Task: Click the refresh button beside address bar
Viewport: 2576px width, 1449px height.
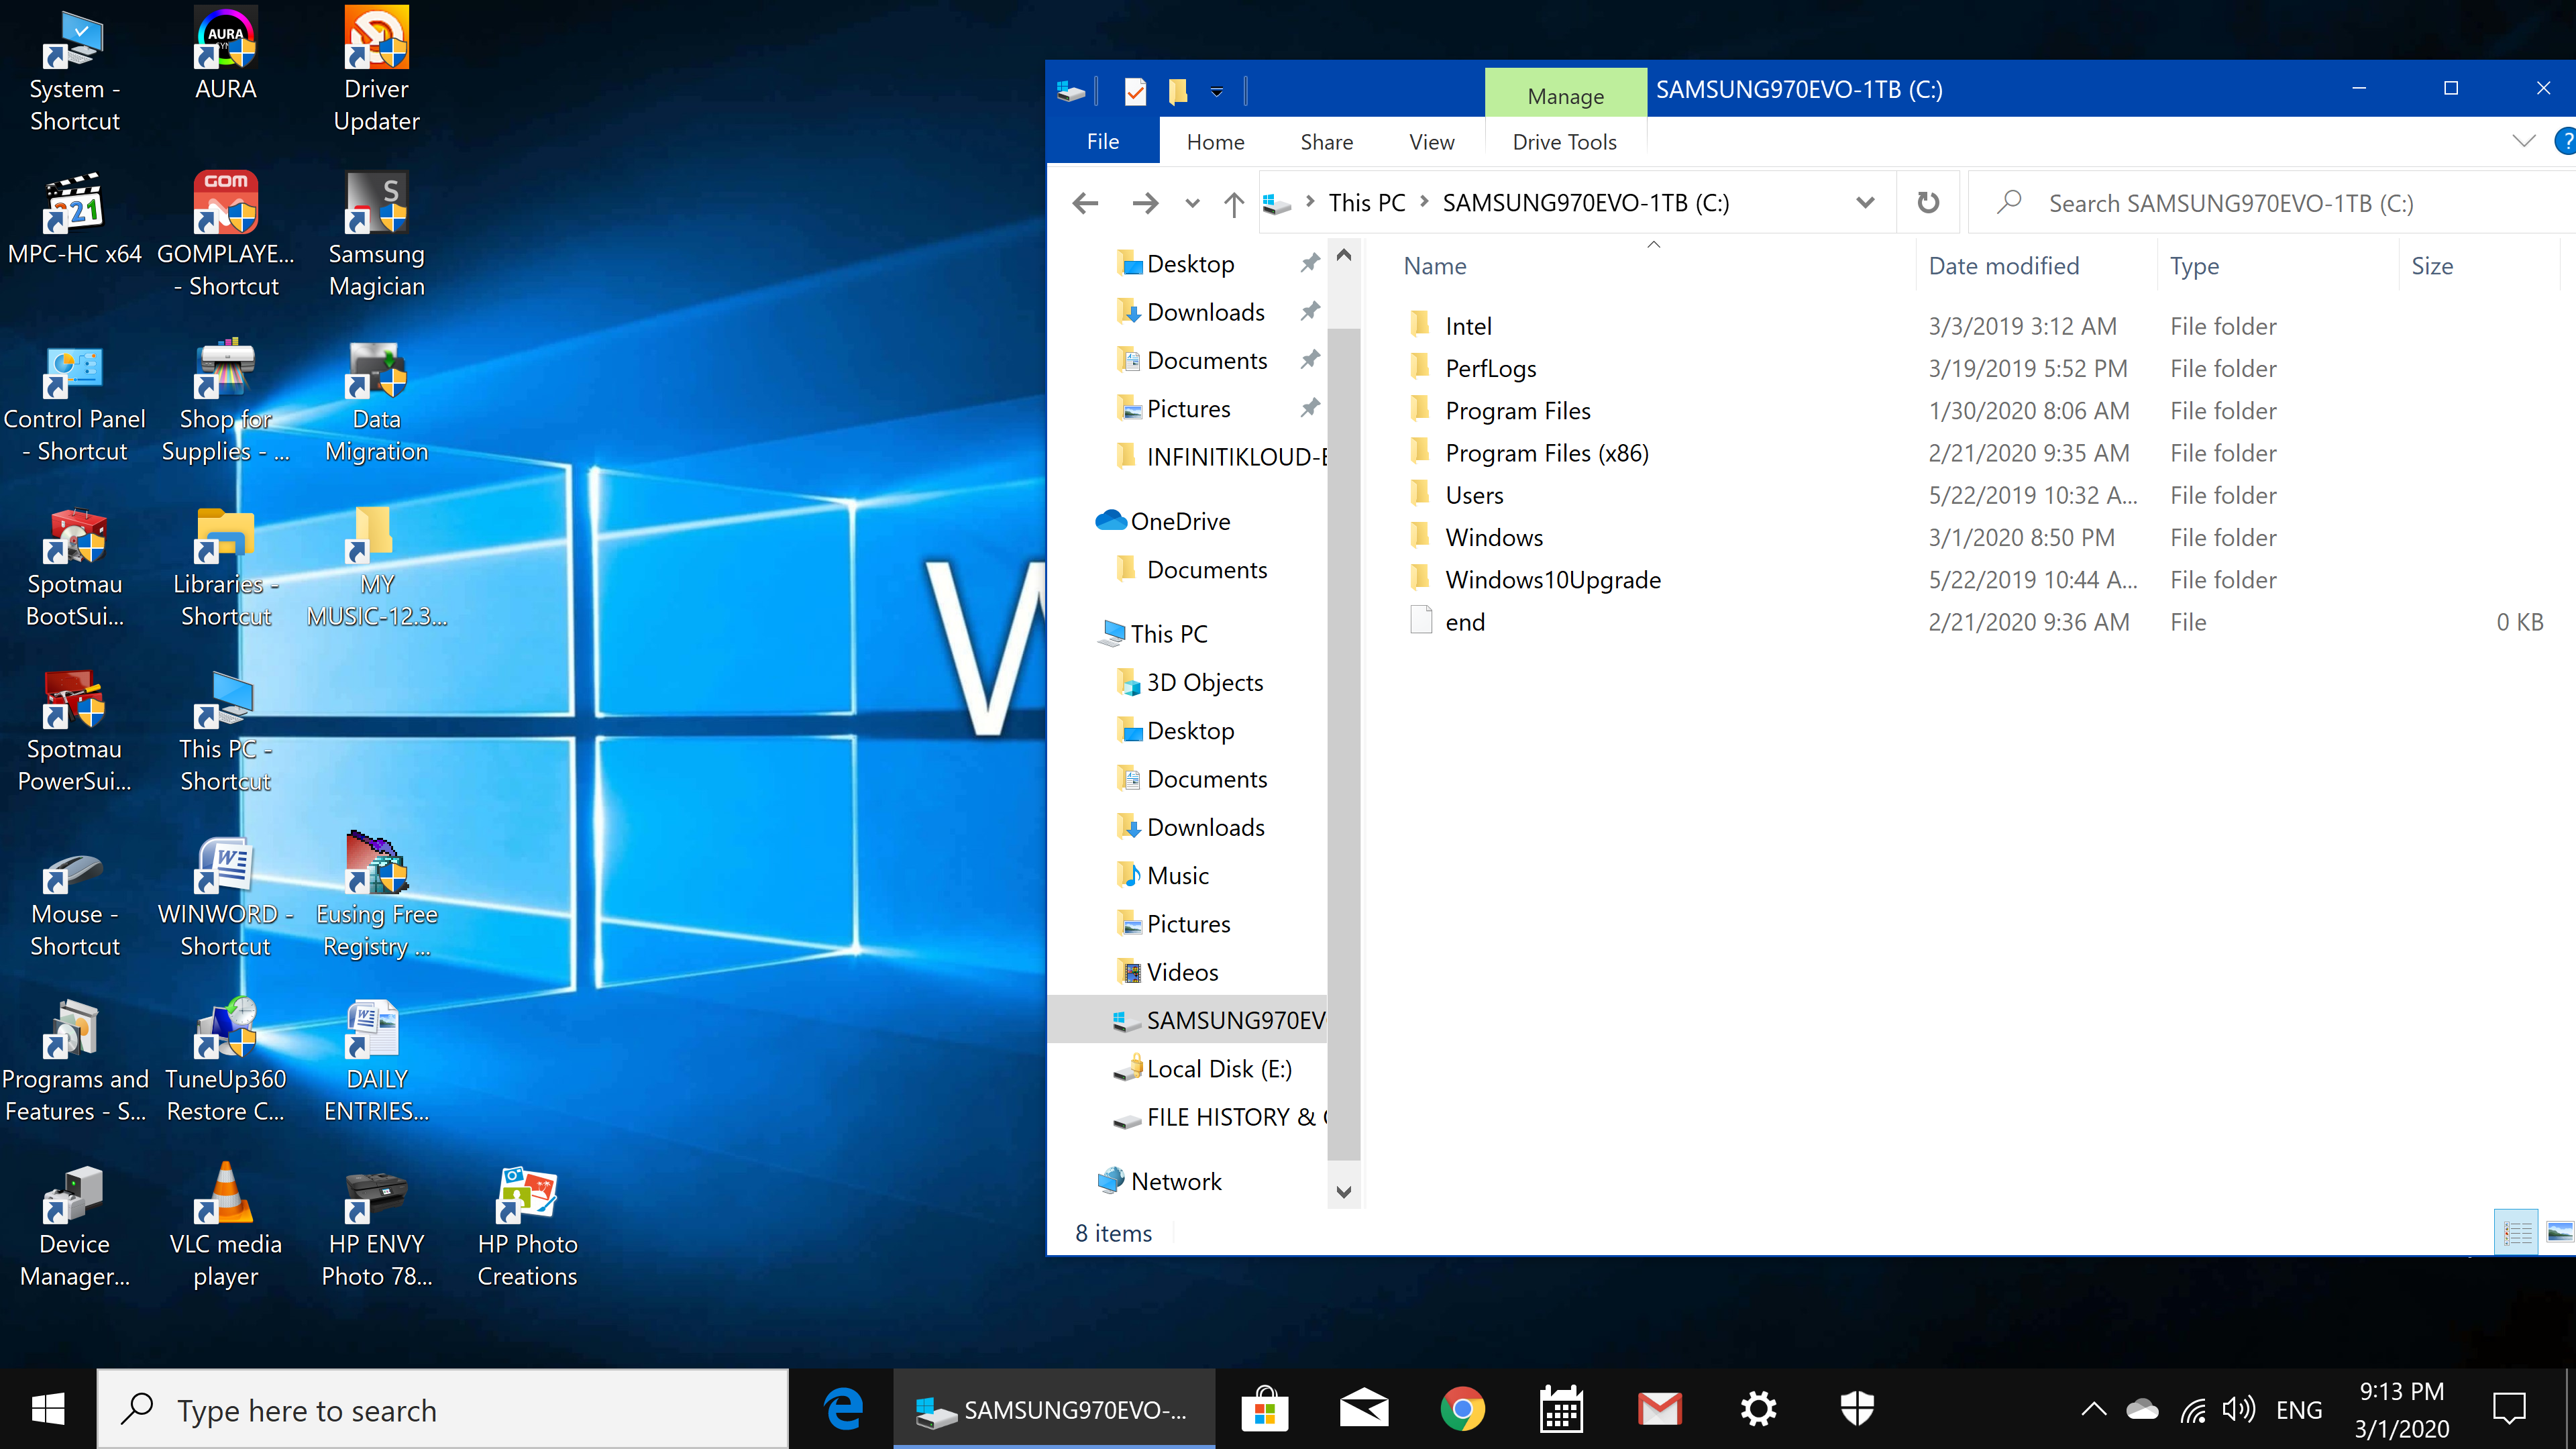Action: coord(1928,203)
